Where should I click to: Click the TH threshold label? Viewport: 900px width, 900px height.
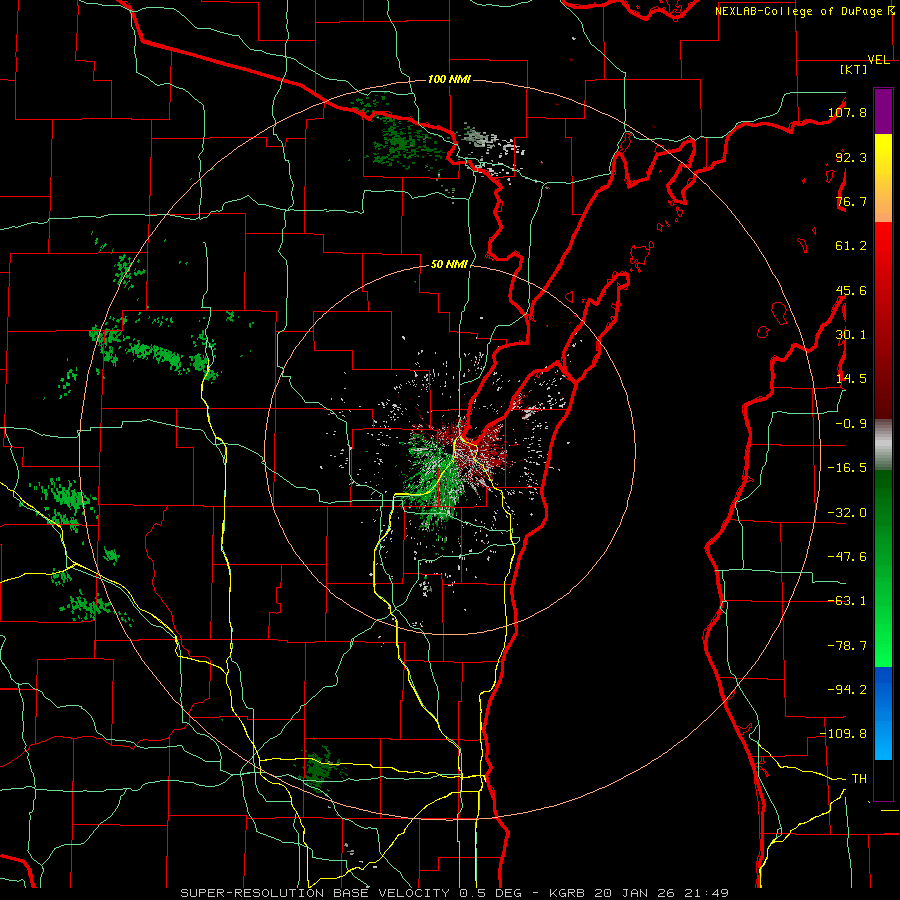point(859,779)
